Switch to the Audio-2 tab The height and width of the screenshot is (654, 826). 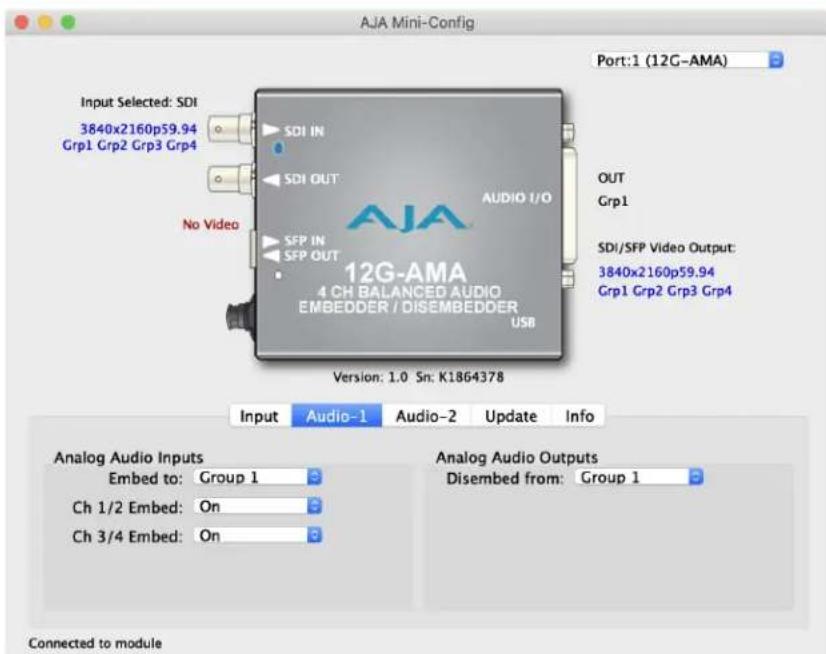(426, 416)
